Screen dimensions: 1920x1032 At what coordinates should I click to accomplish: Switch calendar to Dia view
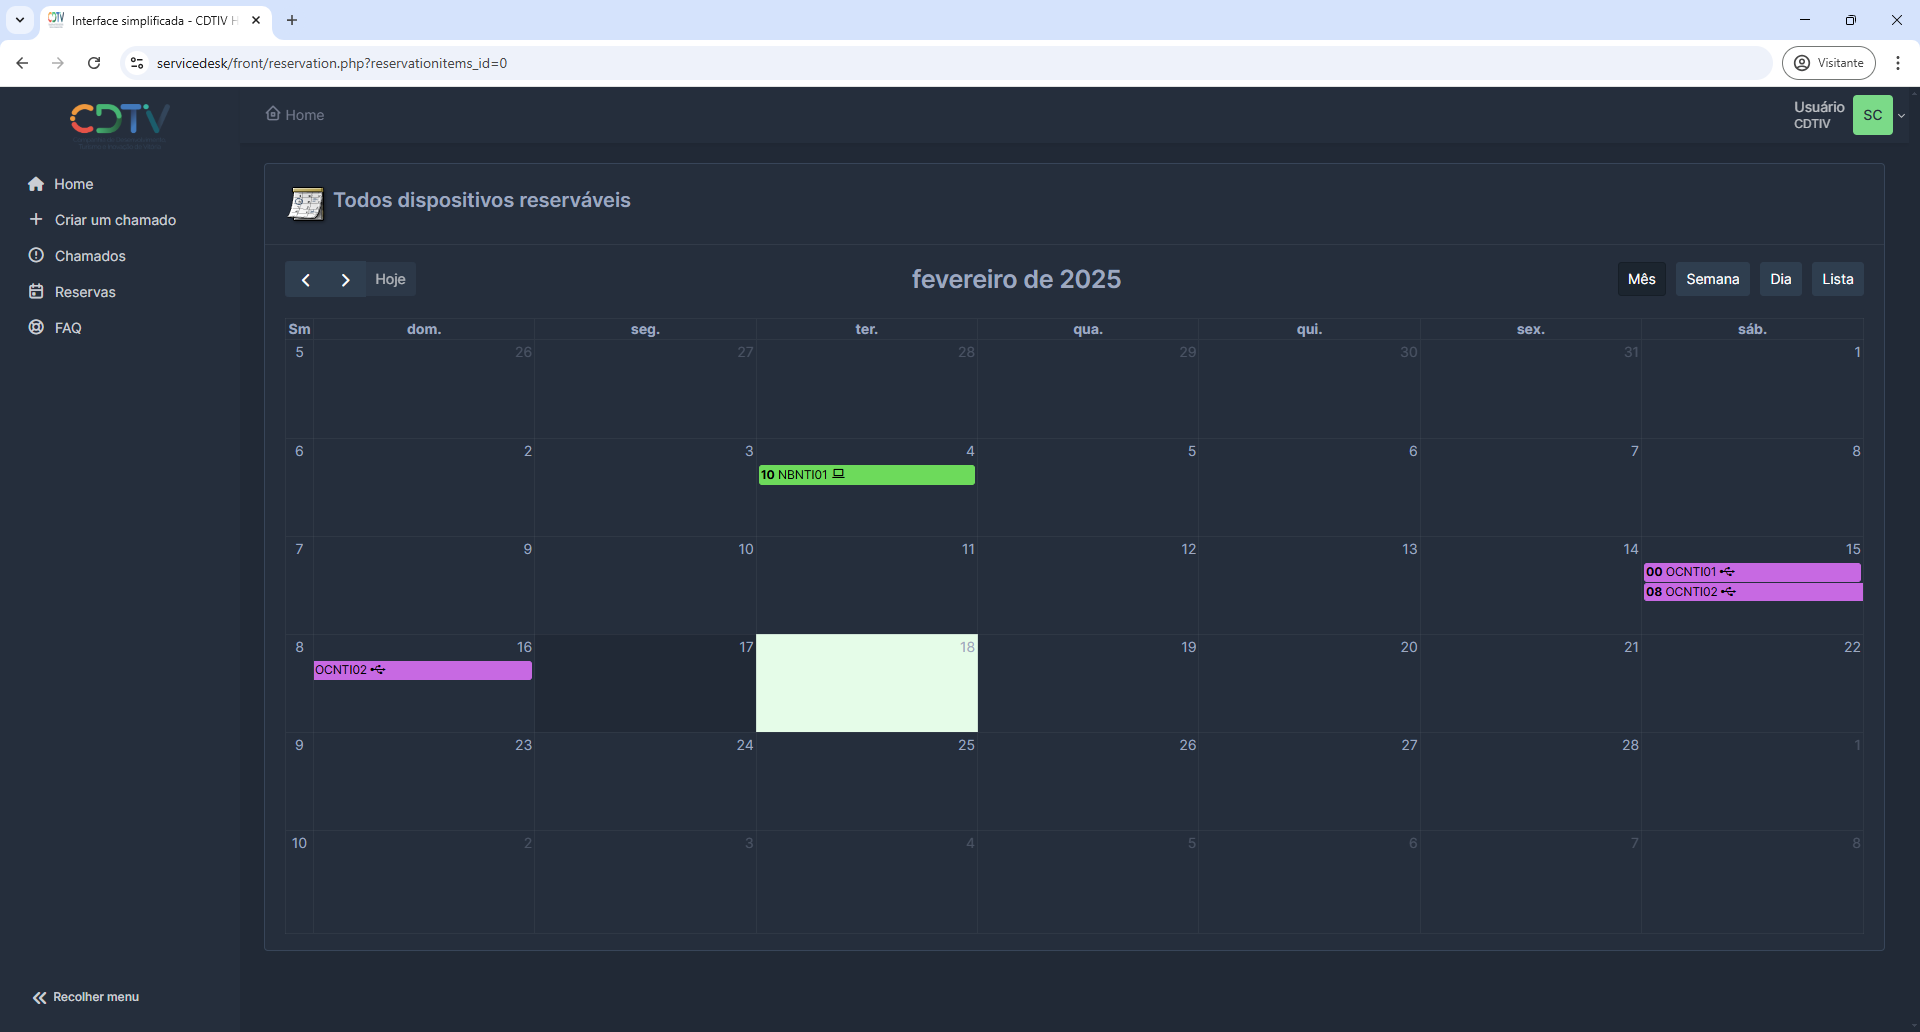tap(1780, 280)
